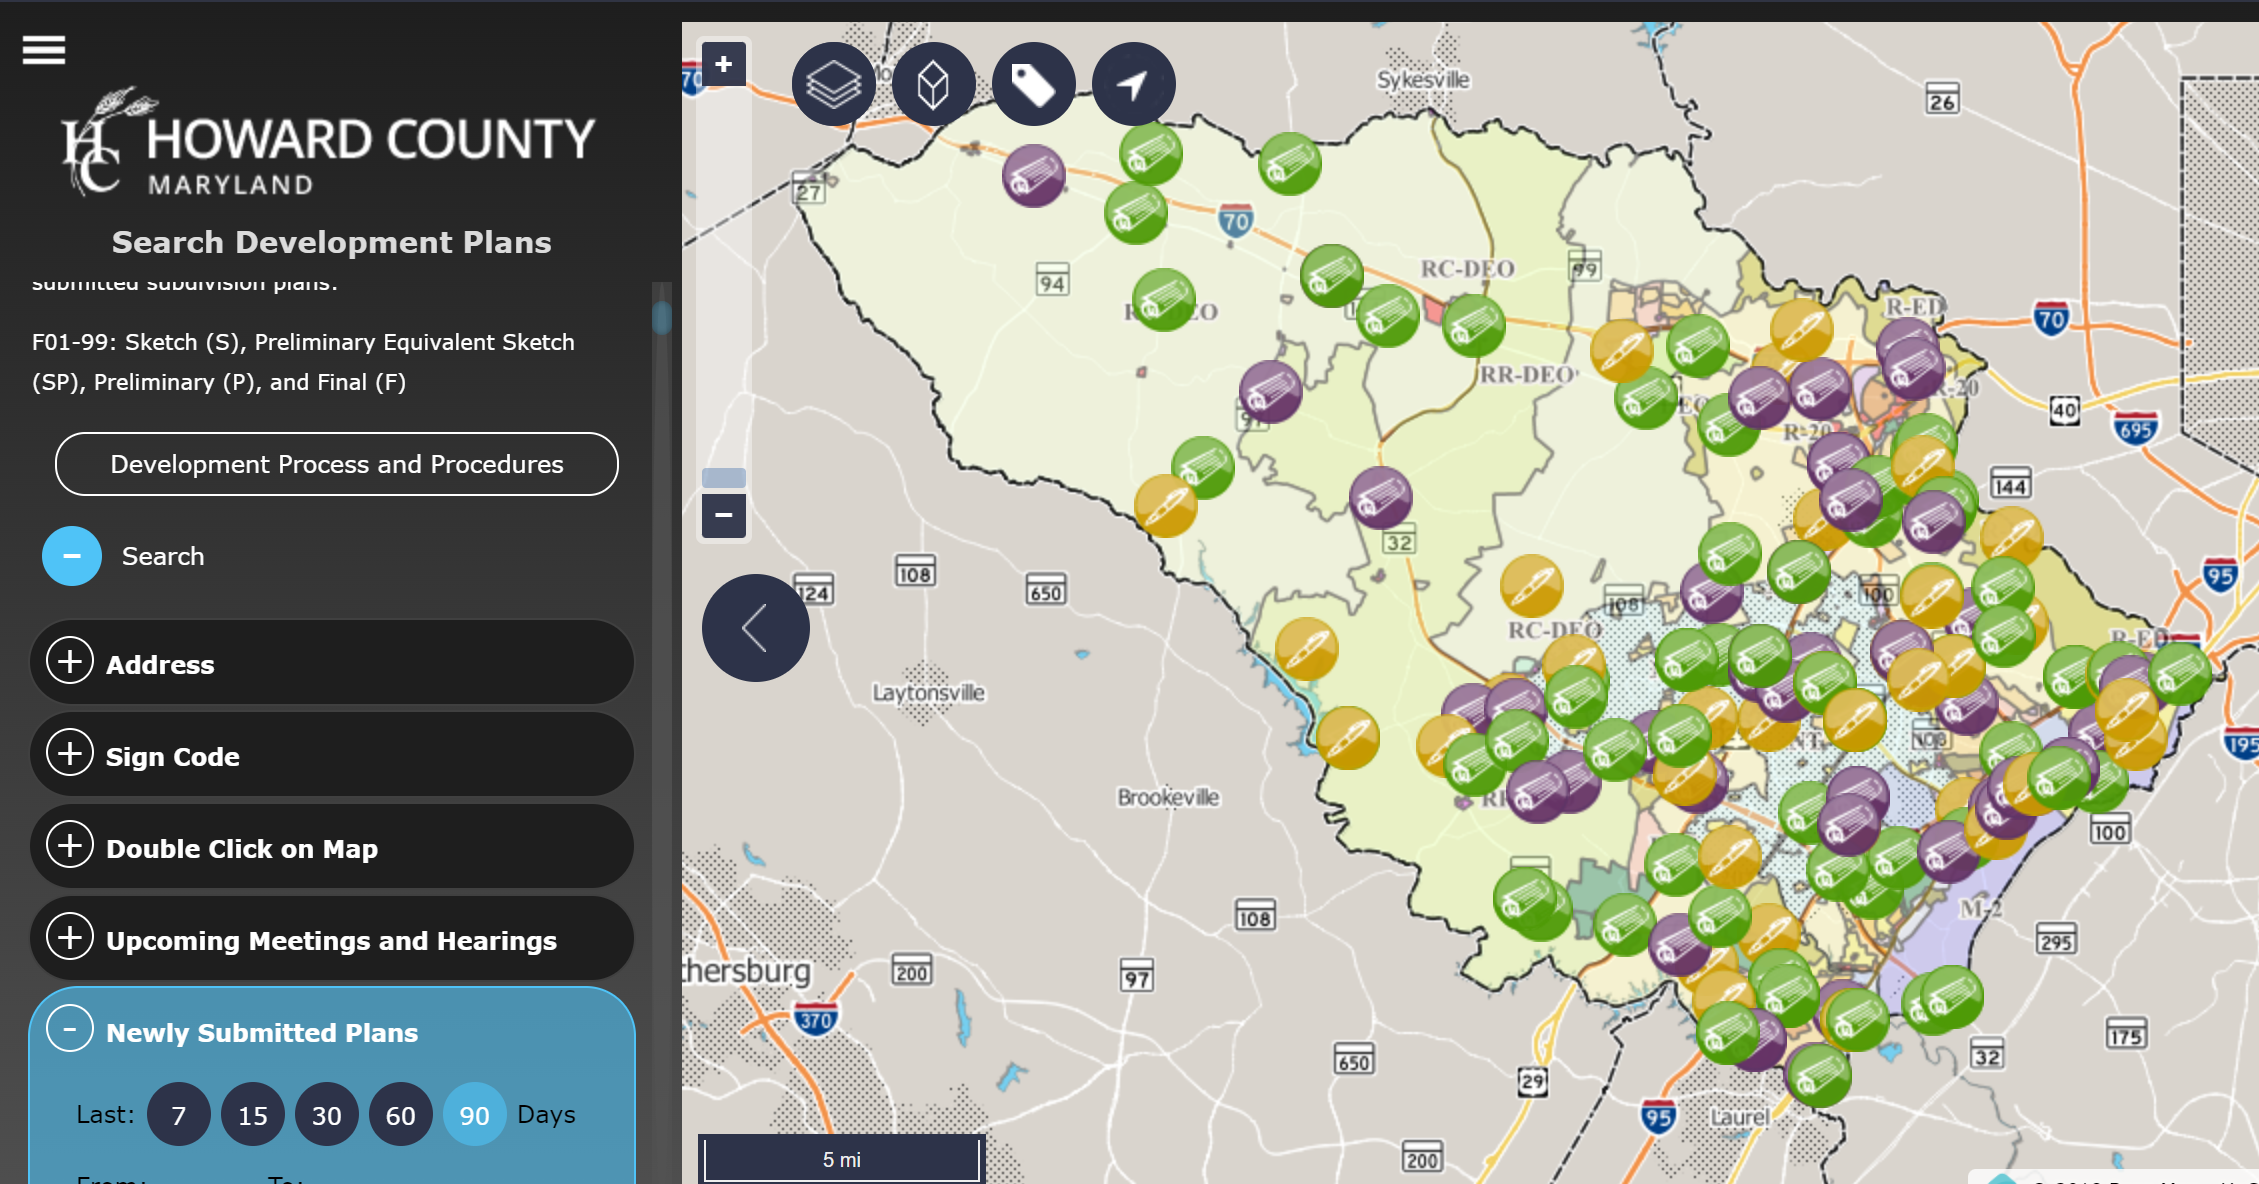Viewport: 2259px width, 1184px height.
Task: Select yellow marker left of route 144
Action: click(1923, 466)
